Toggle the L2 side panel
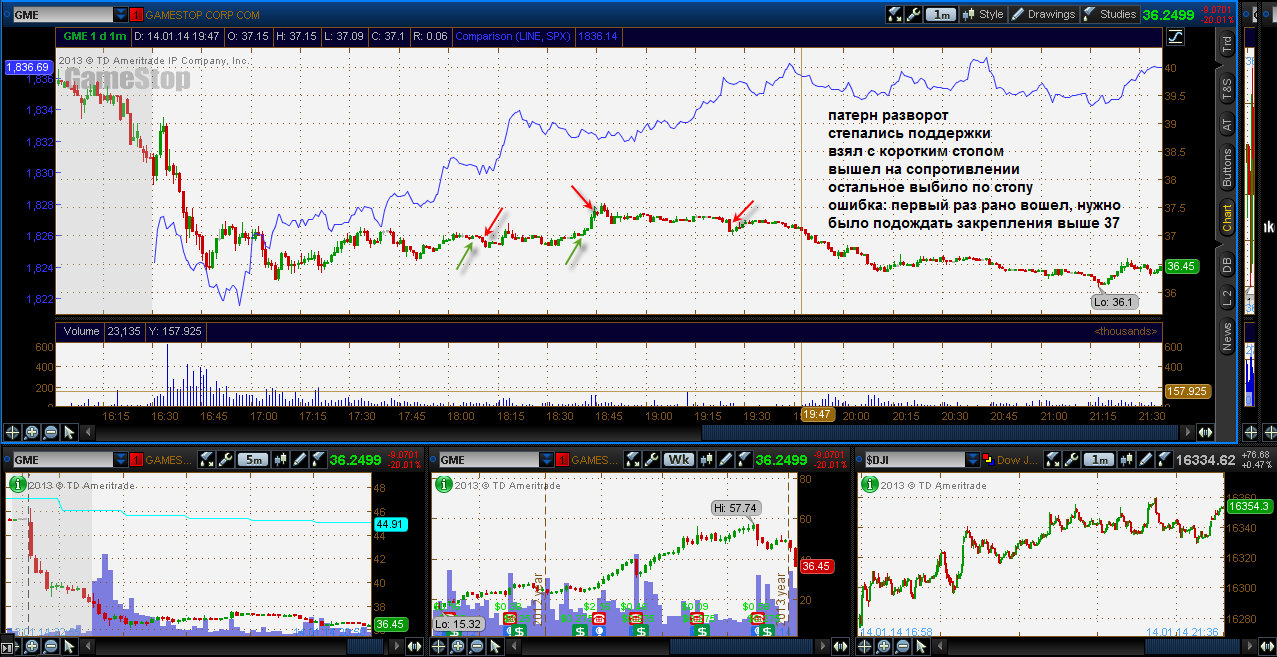Screen dimensions: 1277x657 1226,297
